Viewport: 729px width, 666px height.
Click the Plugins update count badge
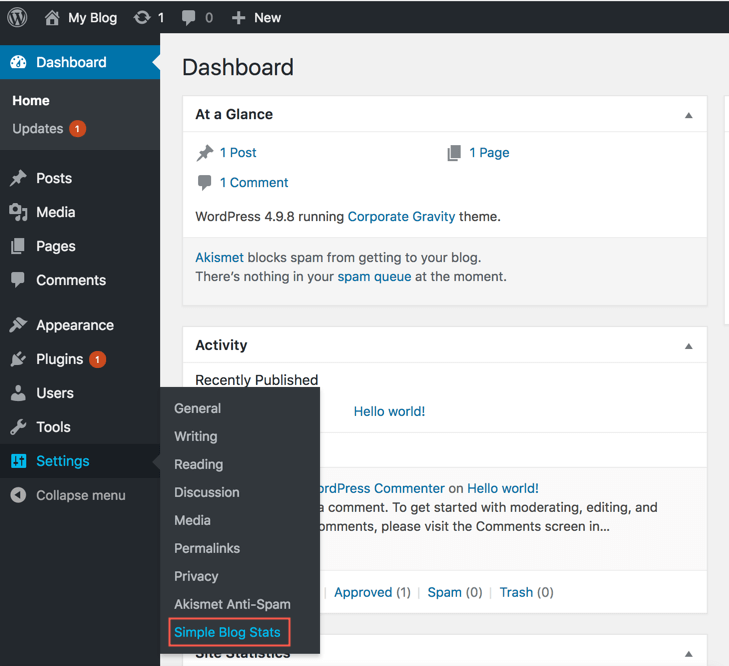click(x=98, y=360)
